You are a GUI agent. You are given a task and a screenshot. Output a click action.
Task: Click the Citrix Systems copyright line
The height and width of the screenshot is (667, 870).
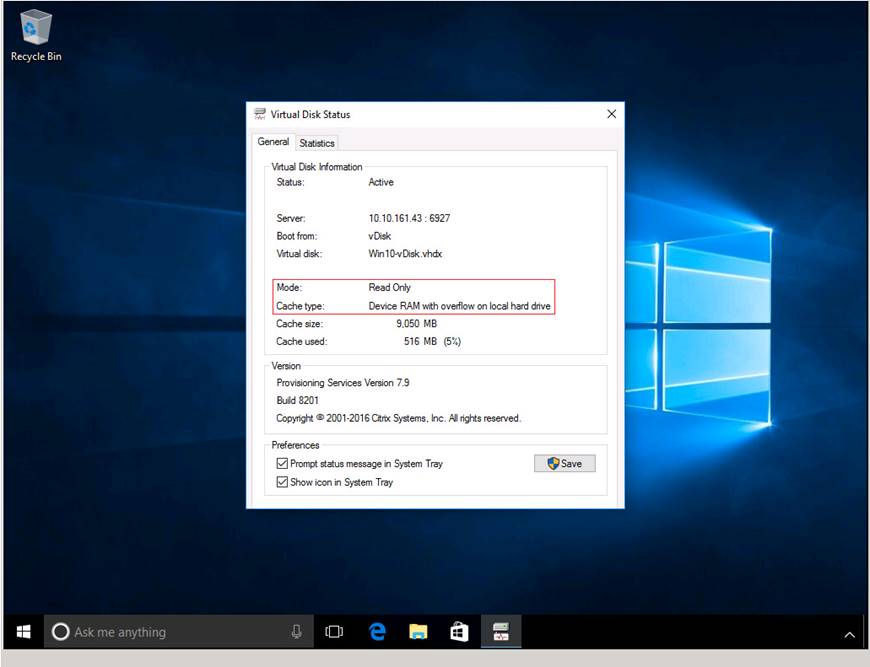(398, 418)
